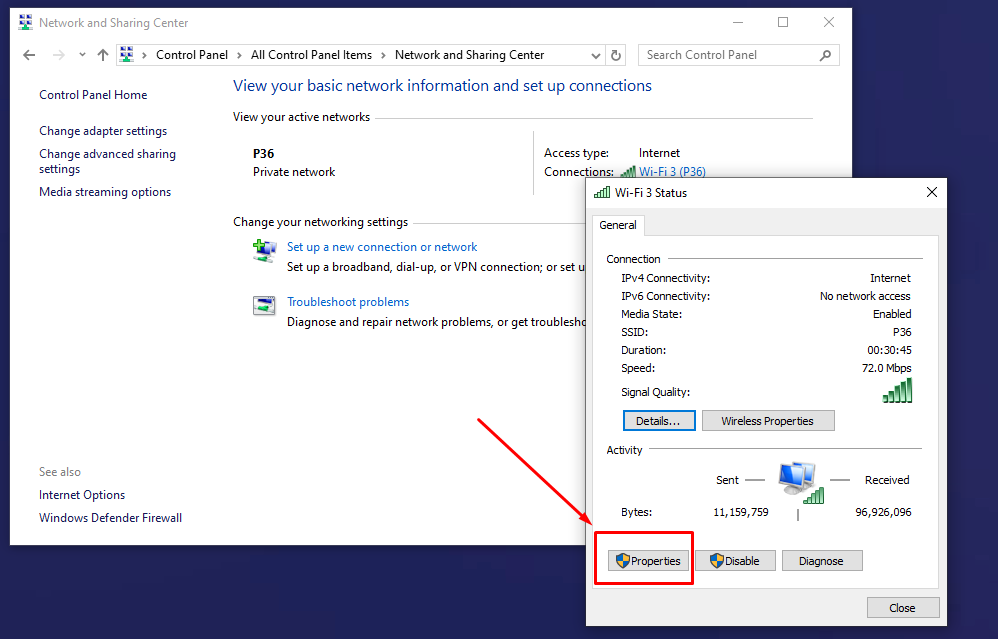The image size is (998, 639).
Task: Open address bar history dropdown
Action: 596,55
